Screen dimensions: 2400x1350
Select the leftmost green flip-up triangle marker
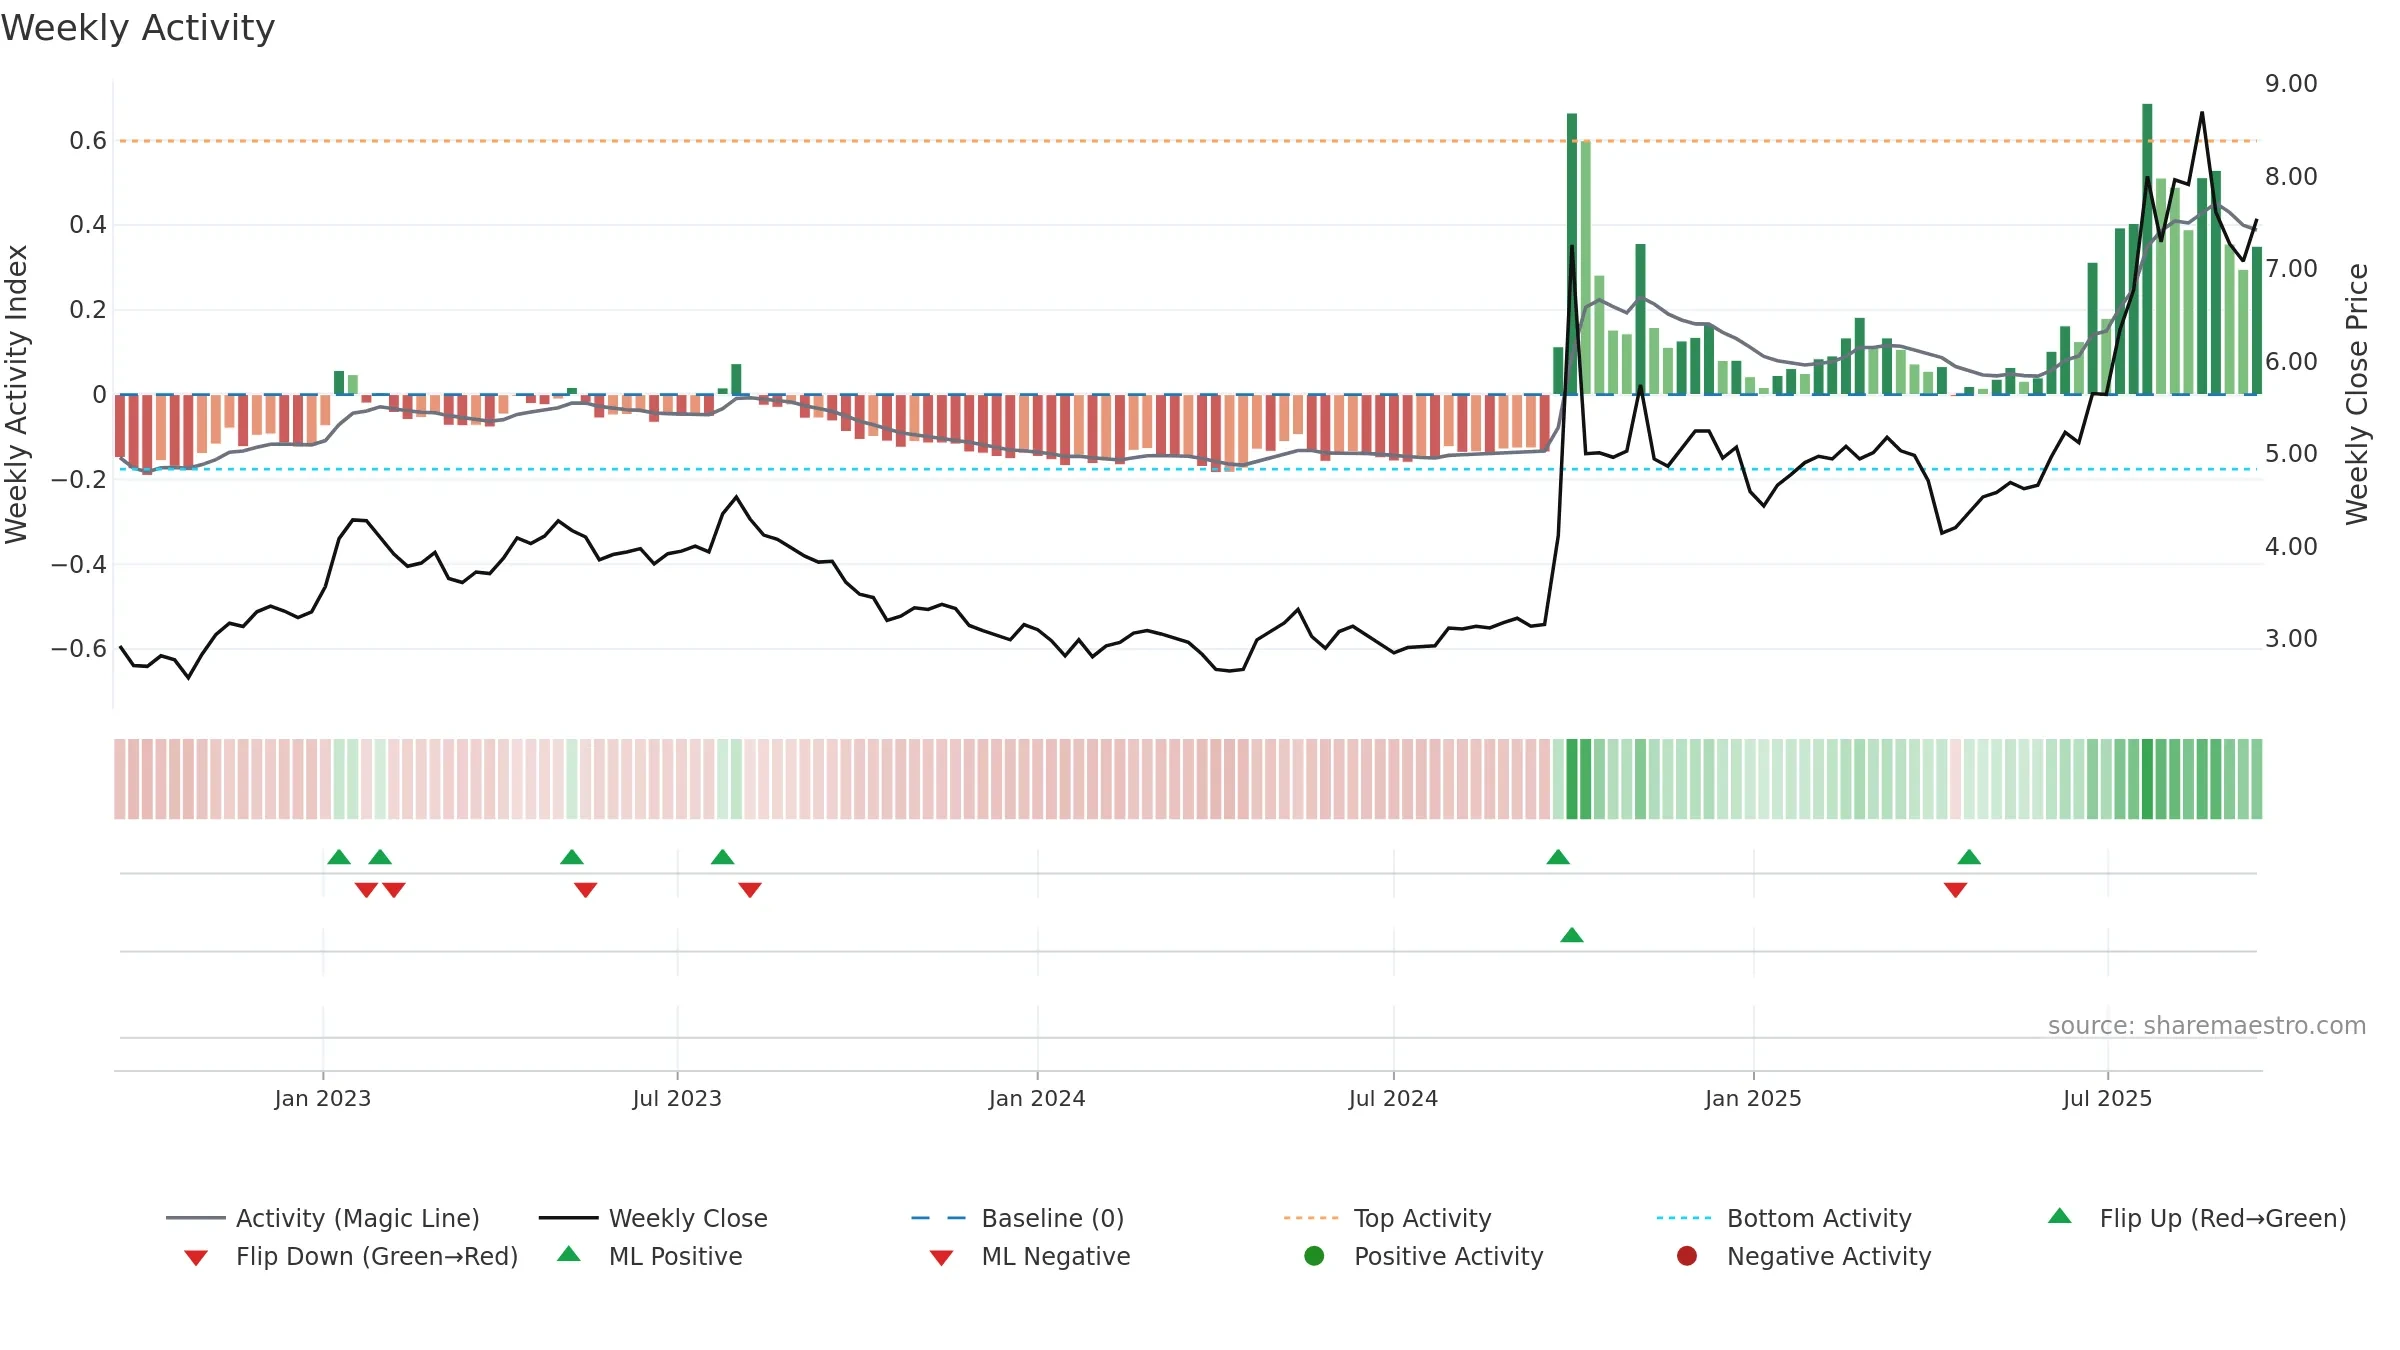point(339,857)
